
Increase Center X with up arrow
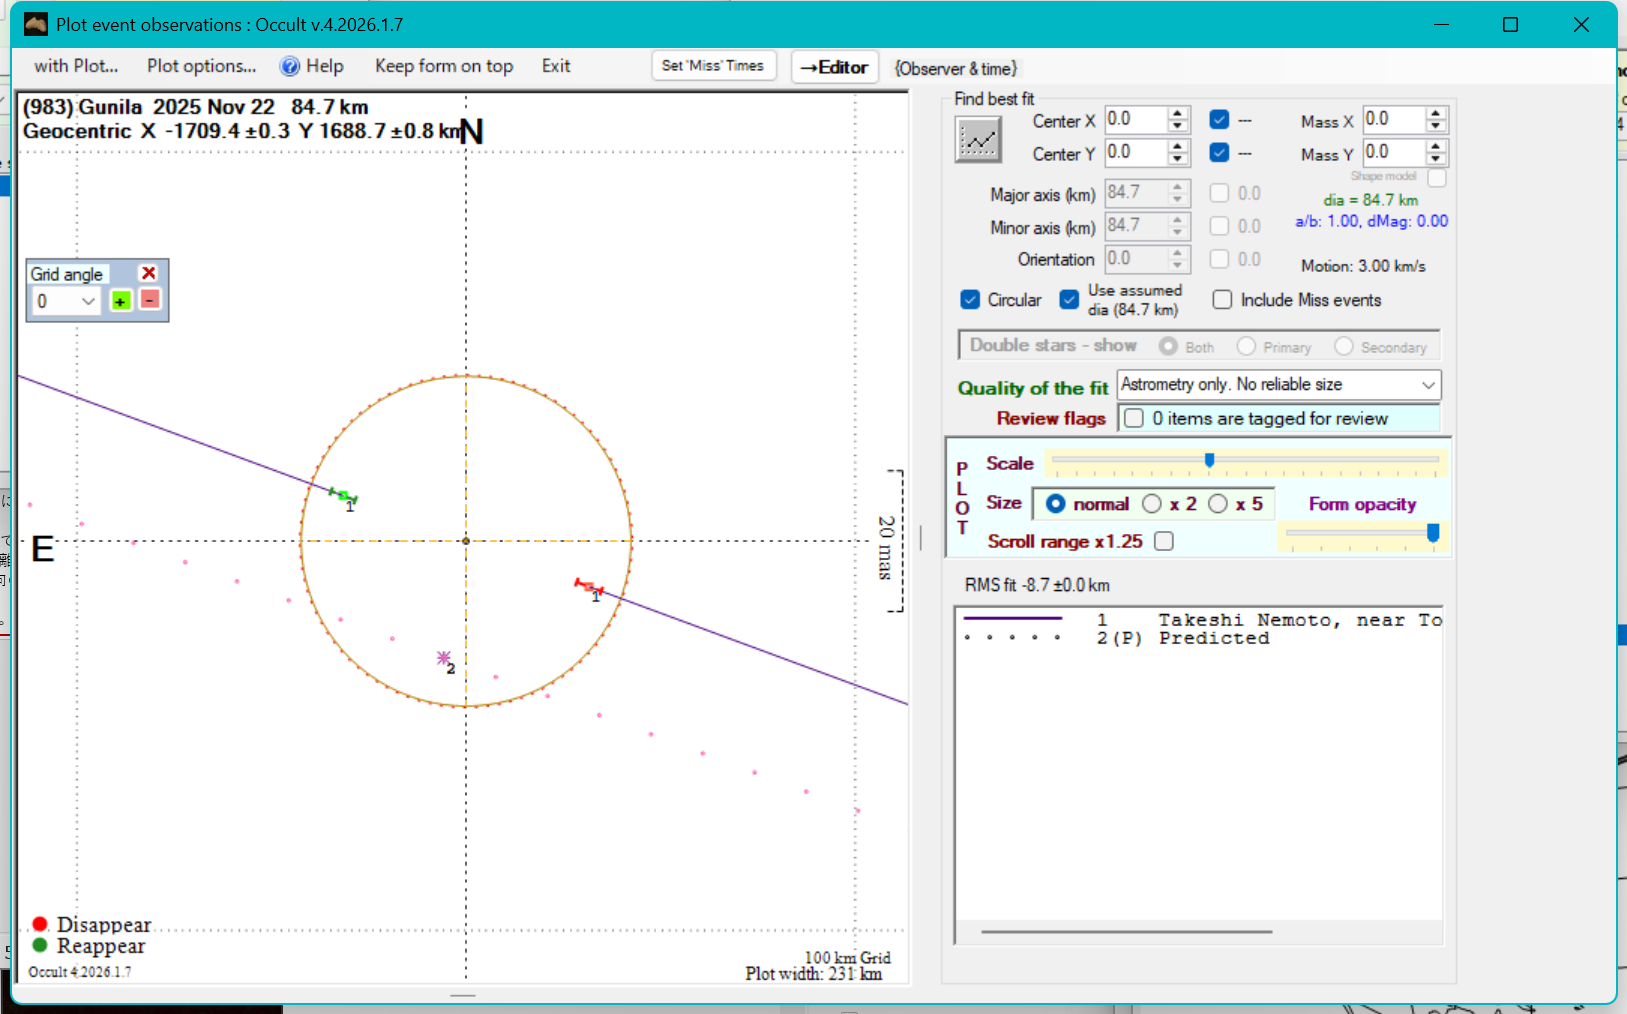click(1178, 113)
